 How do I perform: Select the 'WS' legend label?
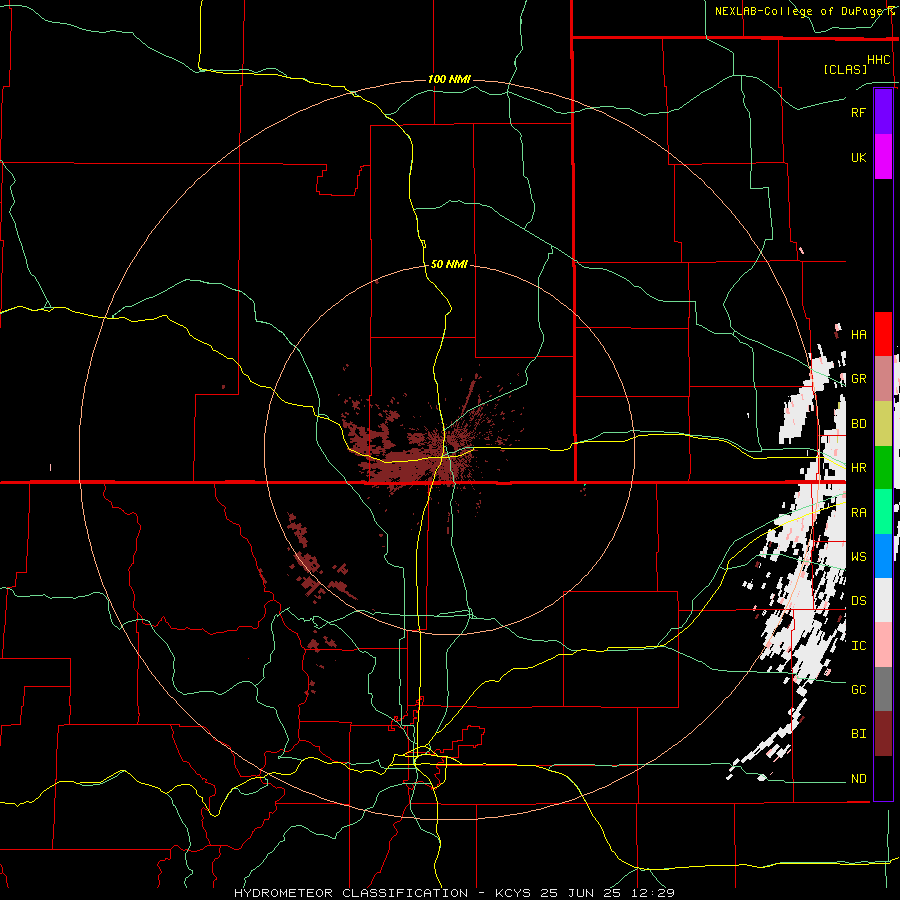(858, 556)
